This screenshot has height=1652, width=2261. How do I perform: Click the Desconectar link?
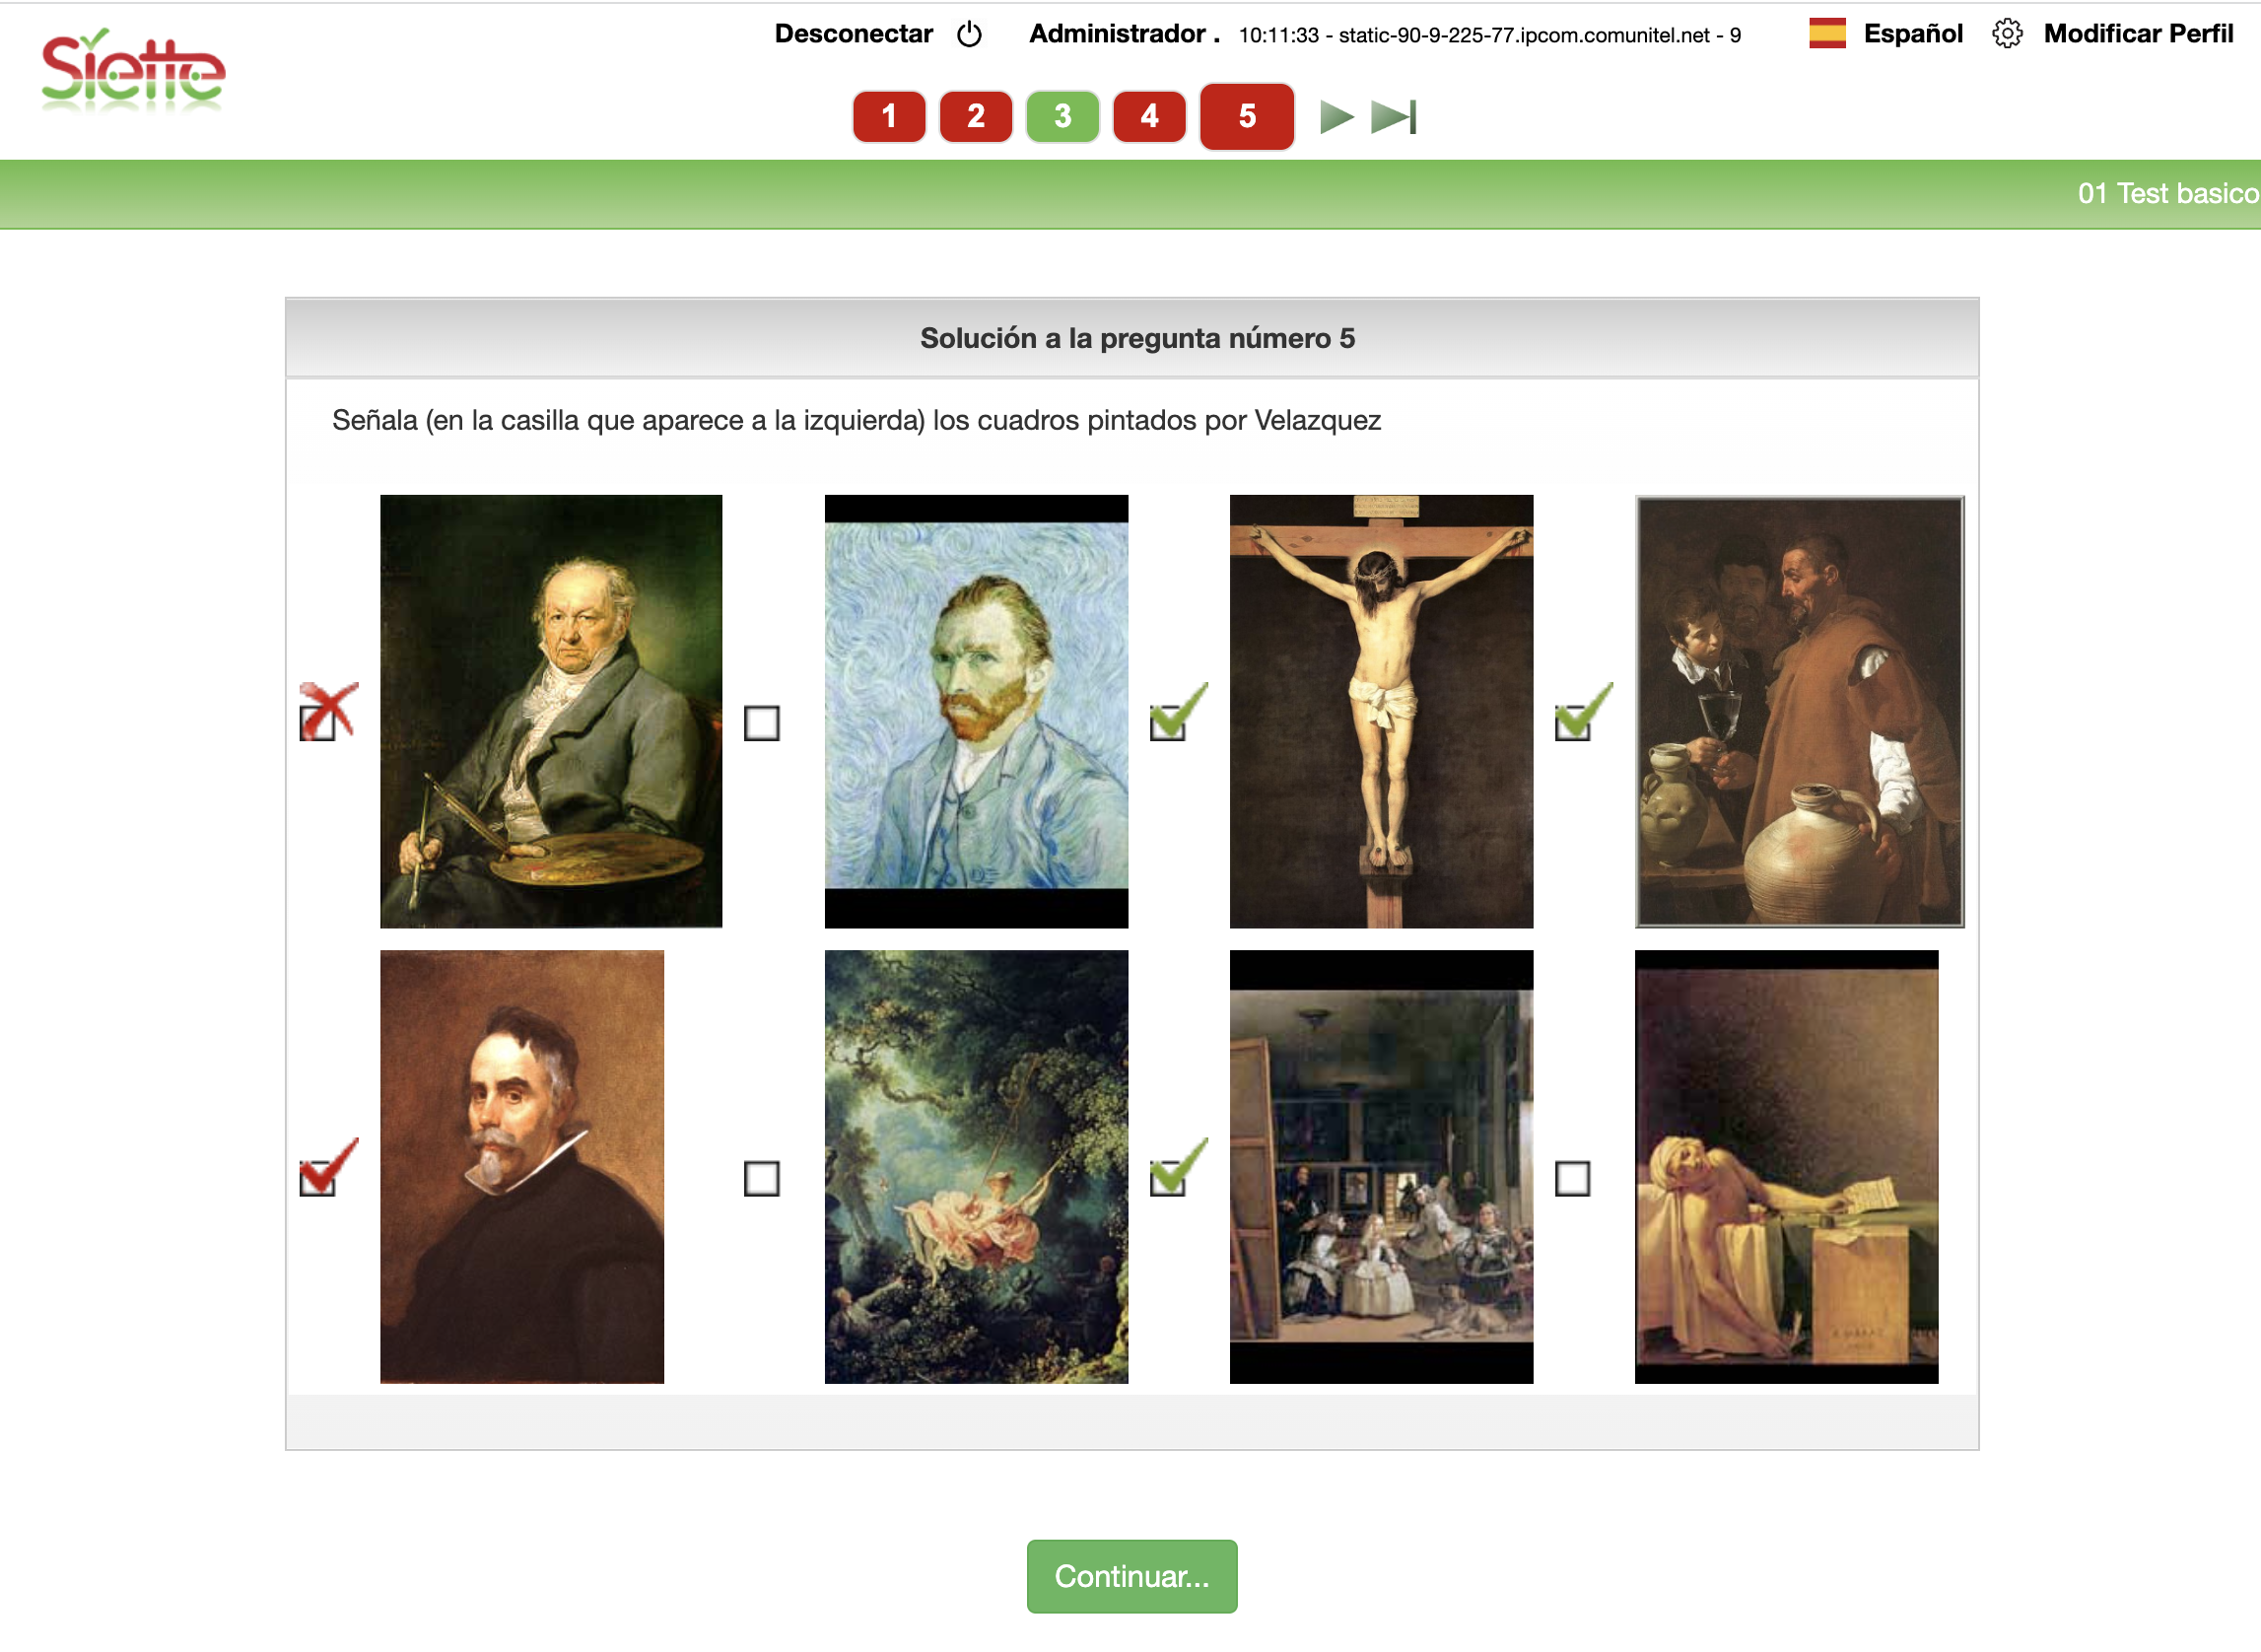(x=854, y=34)
